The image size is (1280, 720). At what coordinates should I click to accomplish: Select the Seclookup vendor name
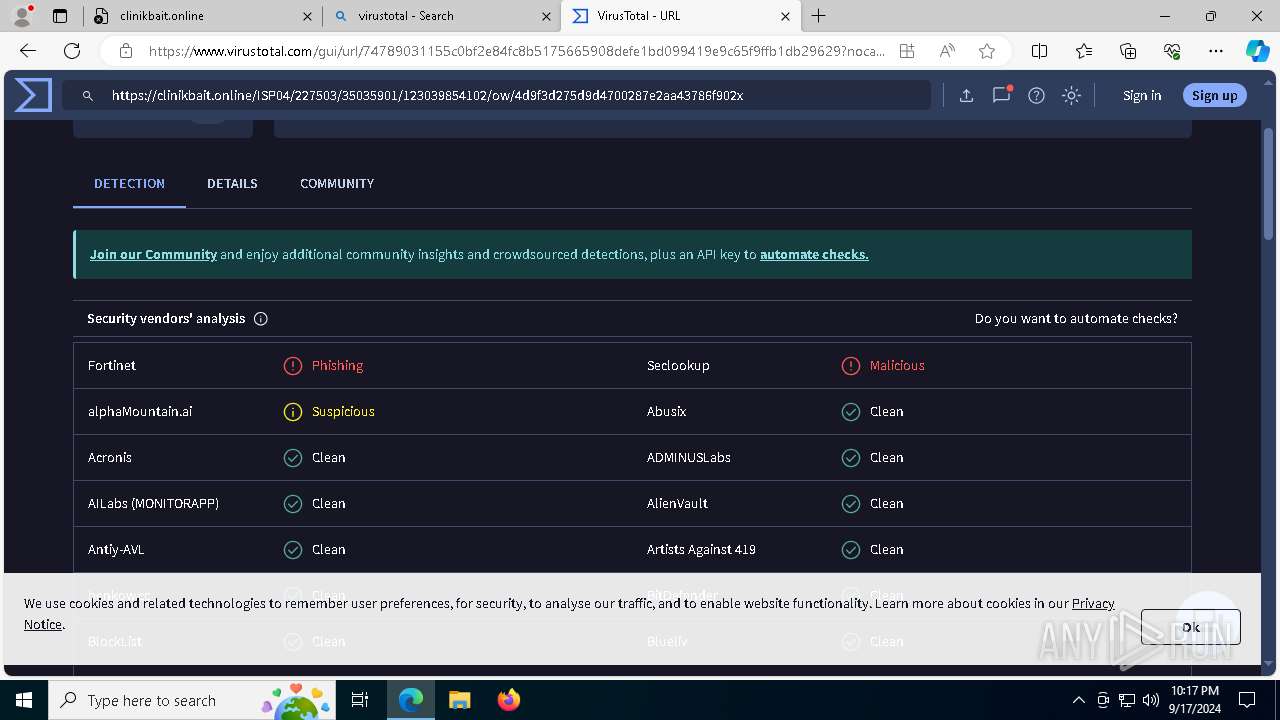pos(678,365)
